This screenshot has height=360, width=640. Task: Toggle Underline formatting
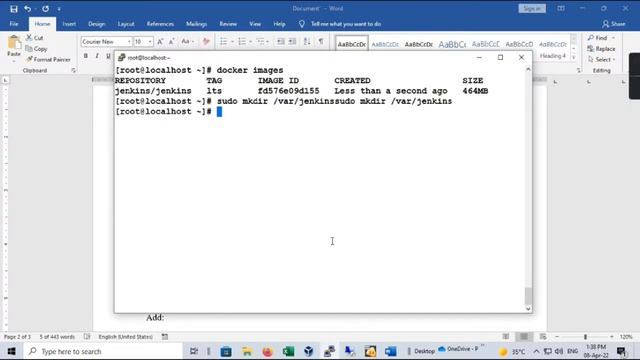pyautogui.click(x=108, y=56)
